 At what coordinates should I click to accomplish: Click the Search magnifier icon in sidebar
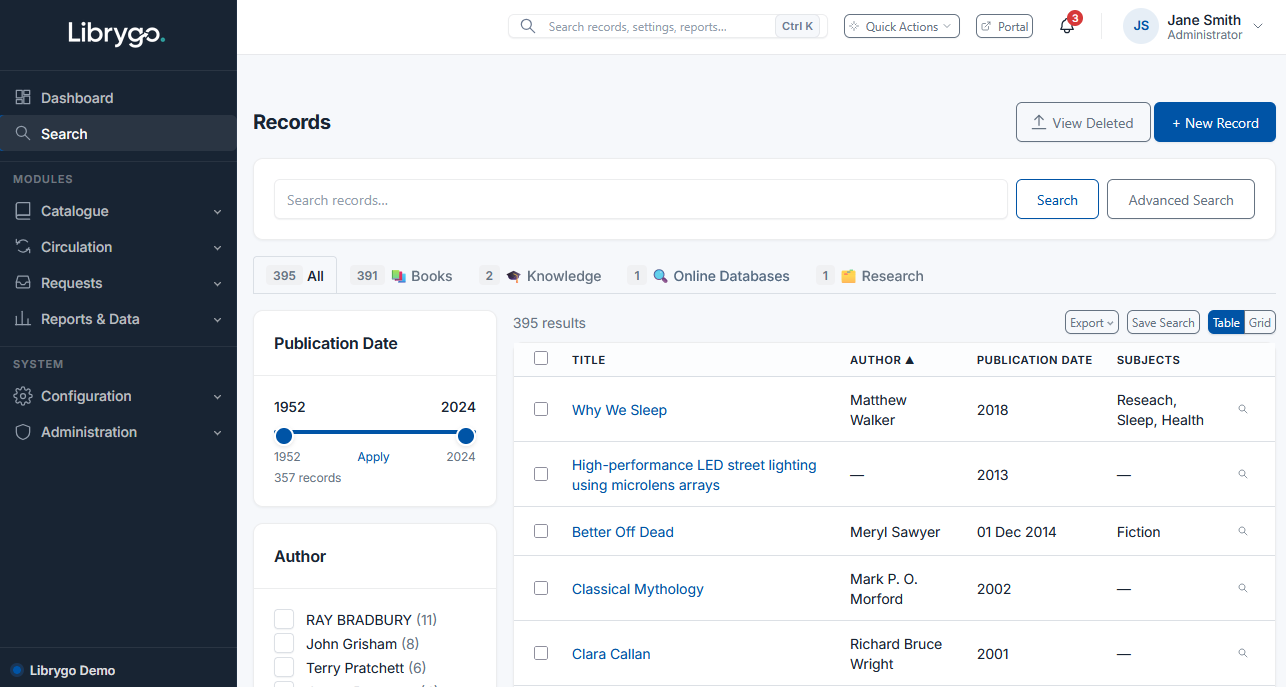coord(23,133)
